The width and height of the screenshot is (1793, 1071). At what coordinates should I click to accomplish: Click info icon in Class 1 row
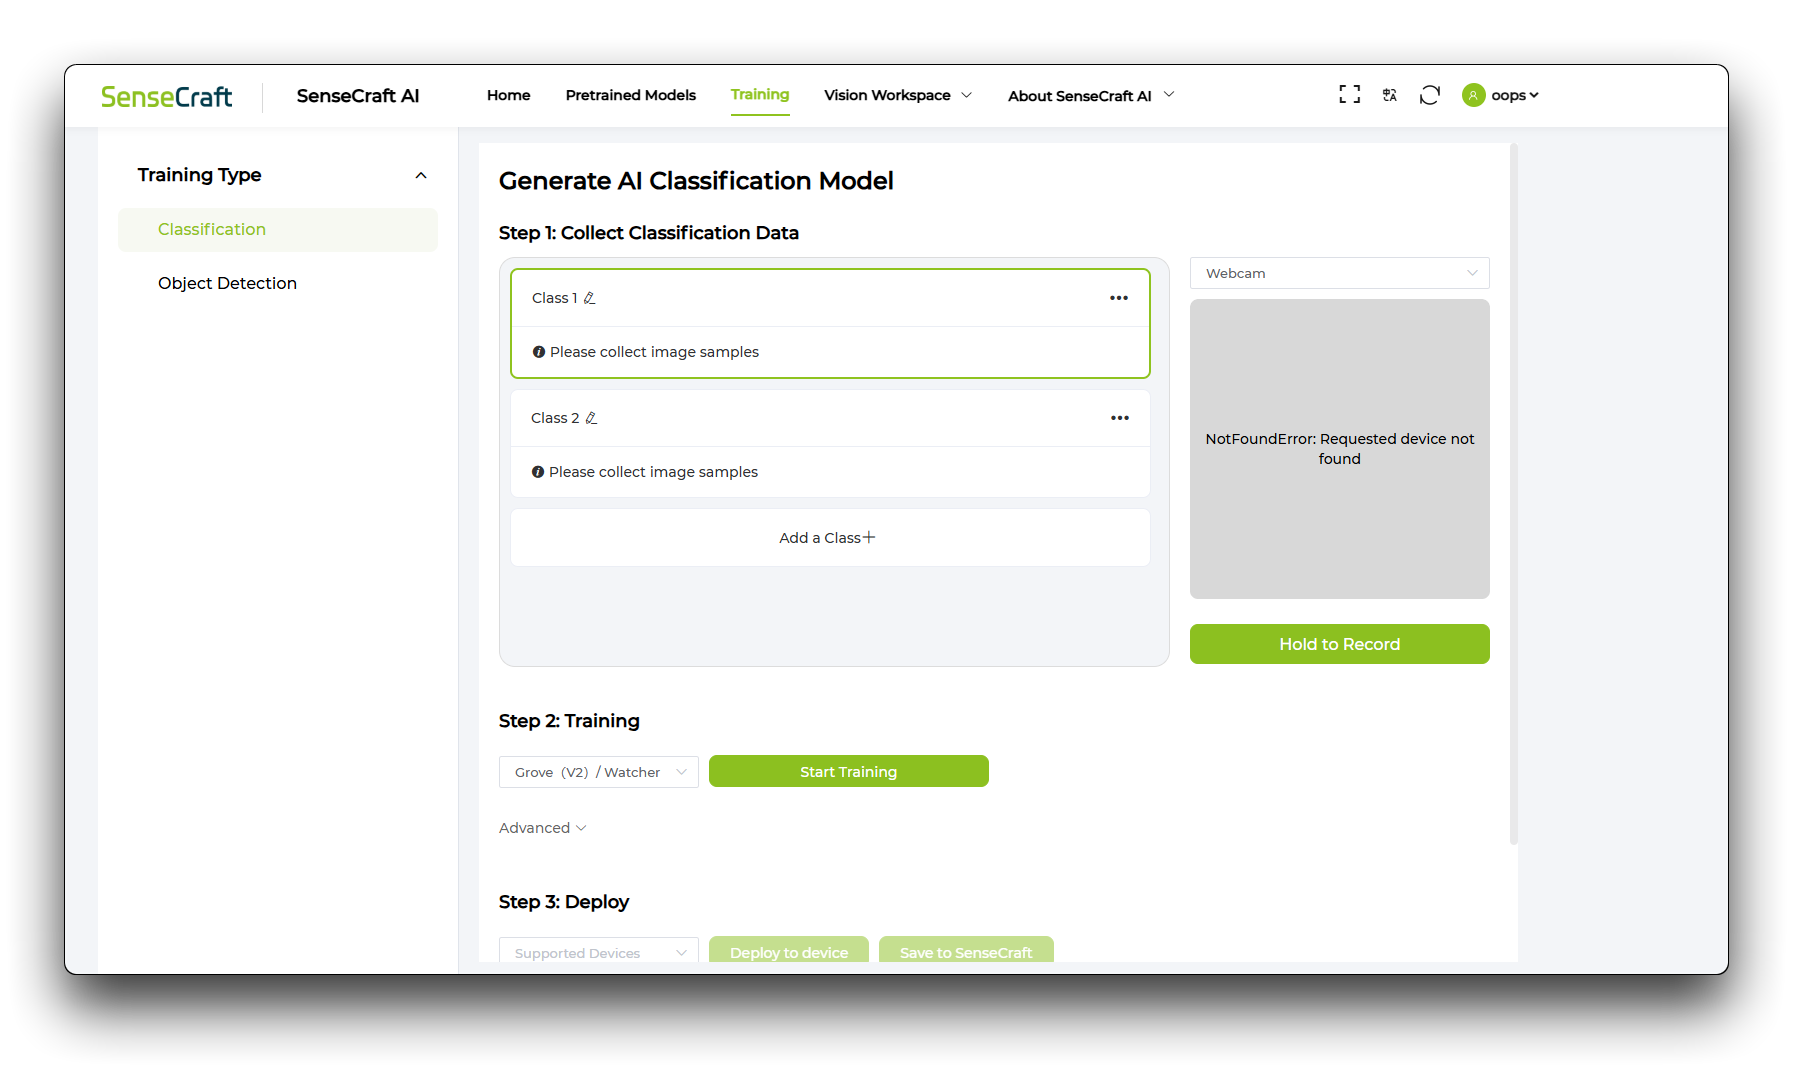539,352
